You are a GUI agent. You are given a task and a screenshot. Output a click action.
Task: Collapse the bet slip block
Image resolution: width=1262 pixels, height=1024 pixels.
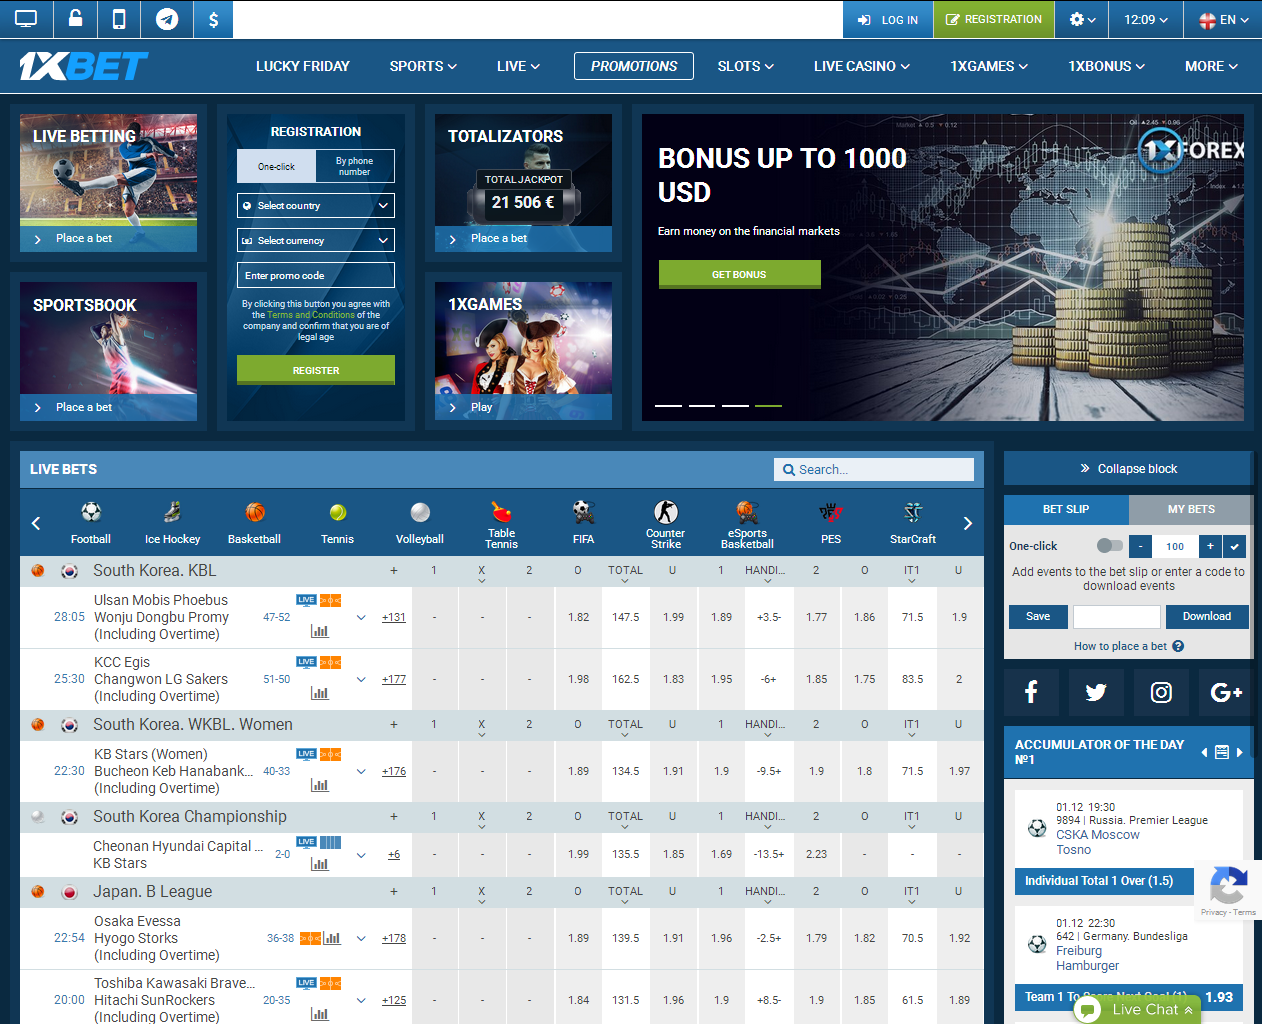pos(1128,468)
